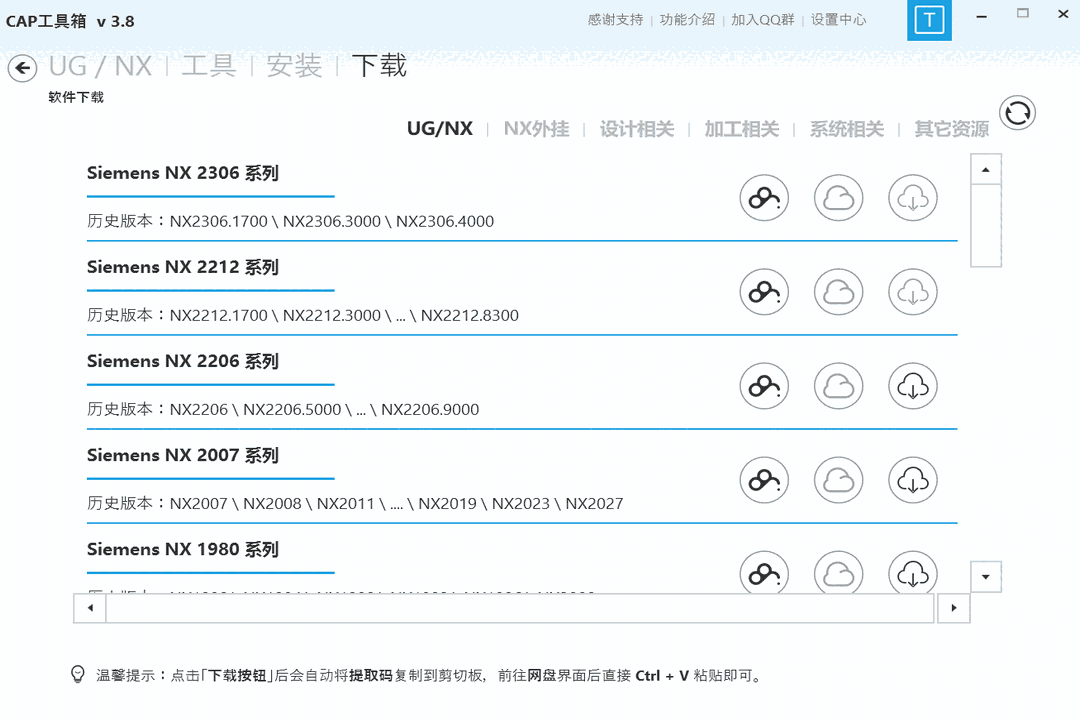Click 加入QQ群 in the top bar
Viewport: 1080px width, 720px height.
point(764,18)
